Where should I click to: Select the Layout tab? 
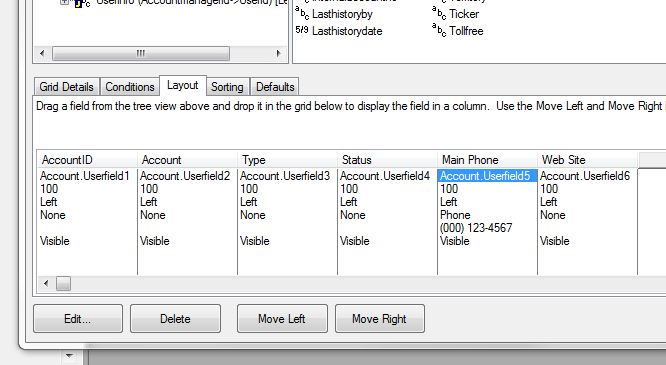pyautogui.click(x=183, y=85)
